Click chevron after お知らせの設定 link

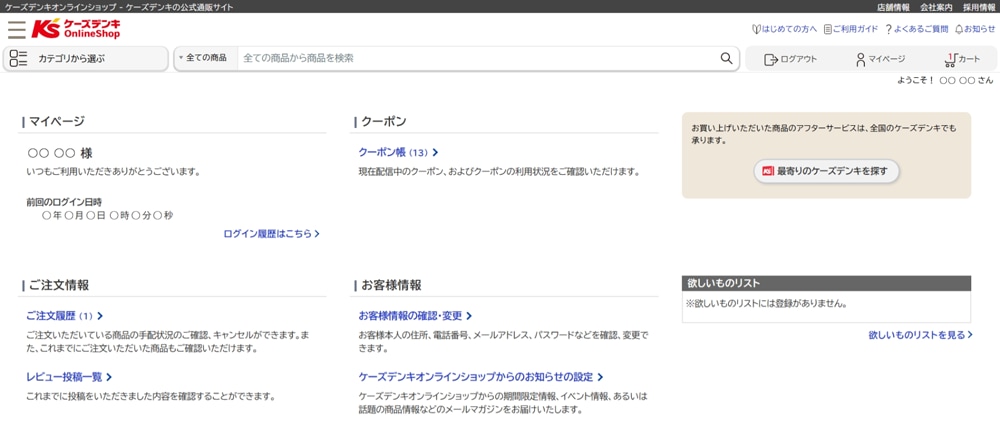(600, 377)
